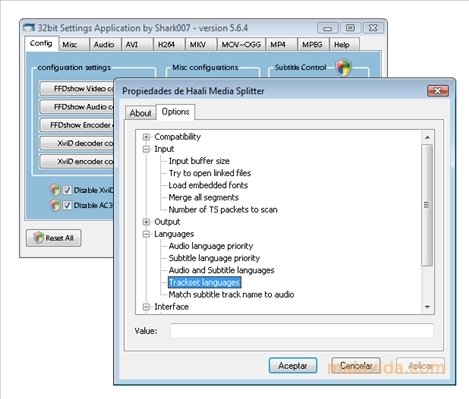Expand the Compatibility tree node
The image size is (469, 399).
click(x=146, y=137)
